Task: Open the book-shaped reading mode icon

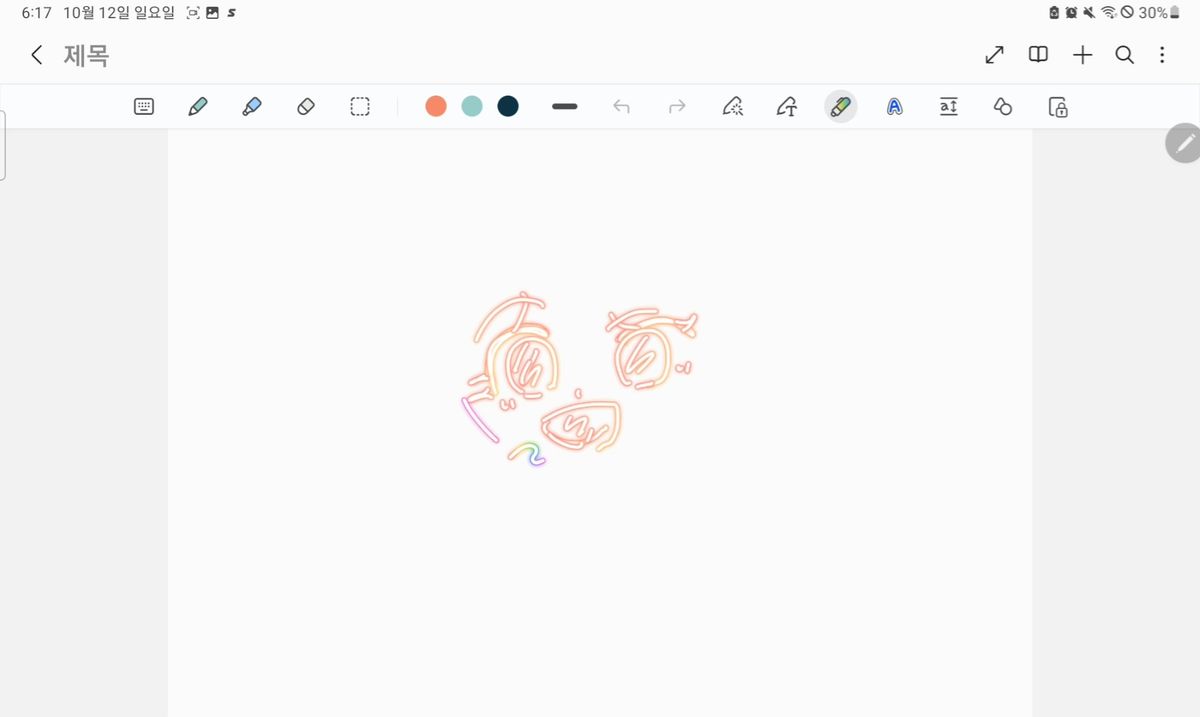Action: click(1039, 55)
